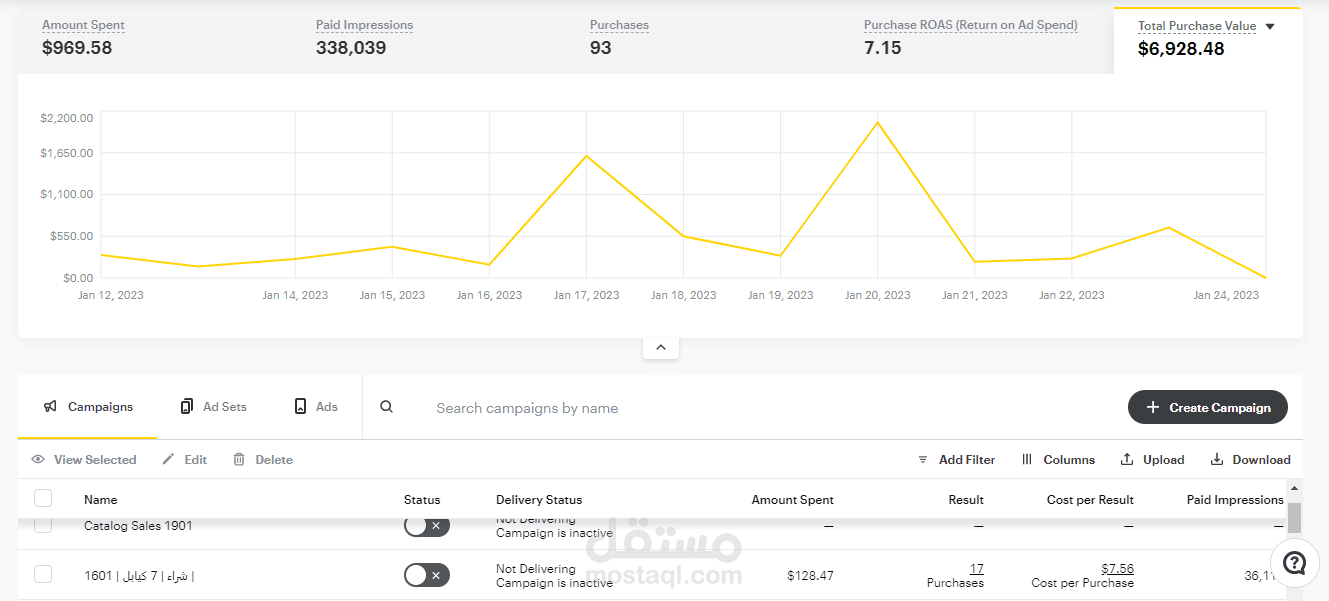Toggle status switch for Catalog Sales 1901
The width and height of the screenshot is (1329, 601).
427,525
